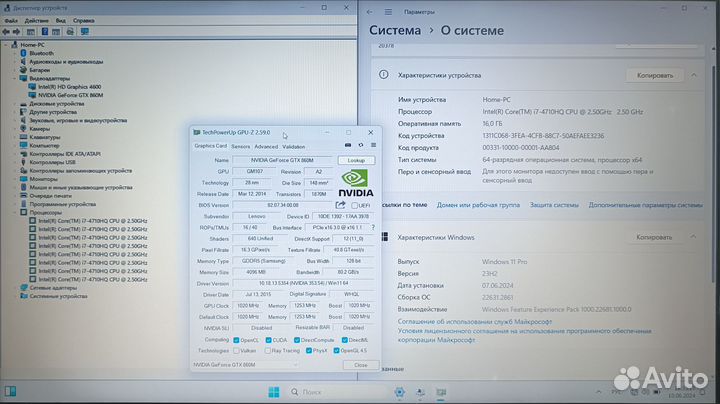Screen dimensions: 720x404
Task: Click the Forward arrow in Device Manager toolbar
Action: click(x=17, y=32)
